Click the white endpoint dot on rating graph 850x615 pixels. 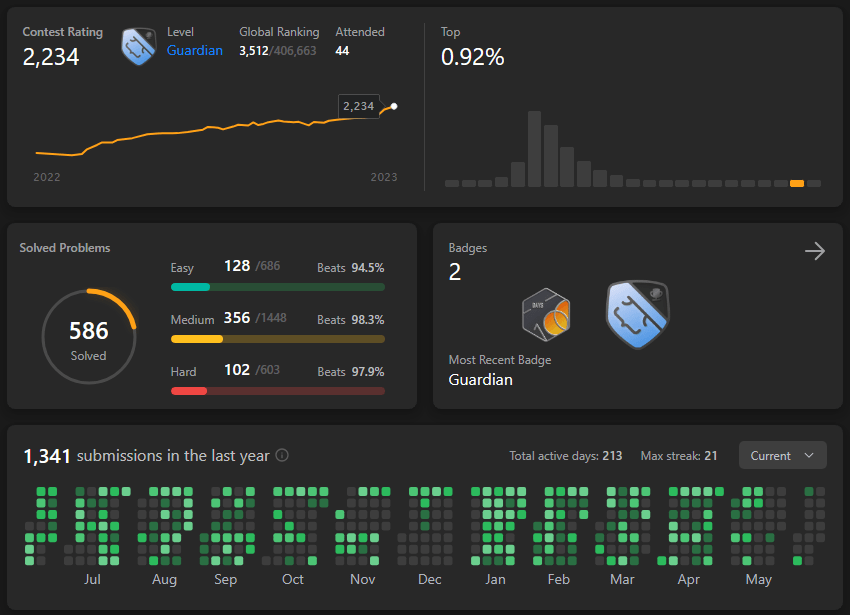pyautogui.click(x=394, y=106)
